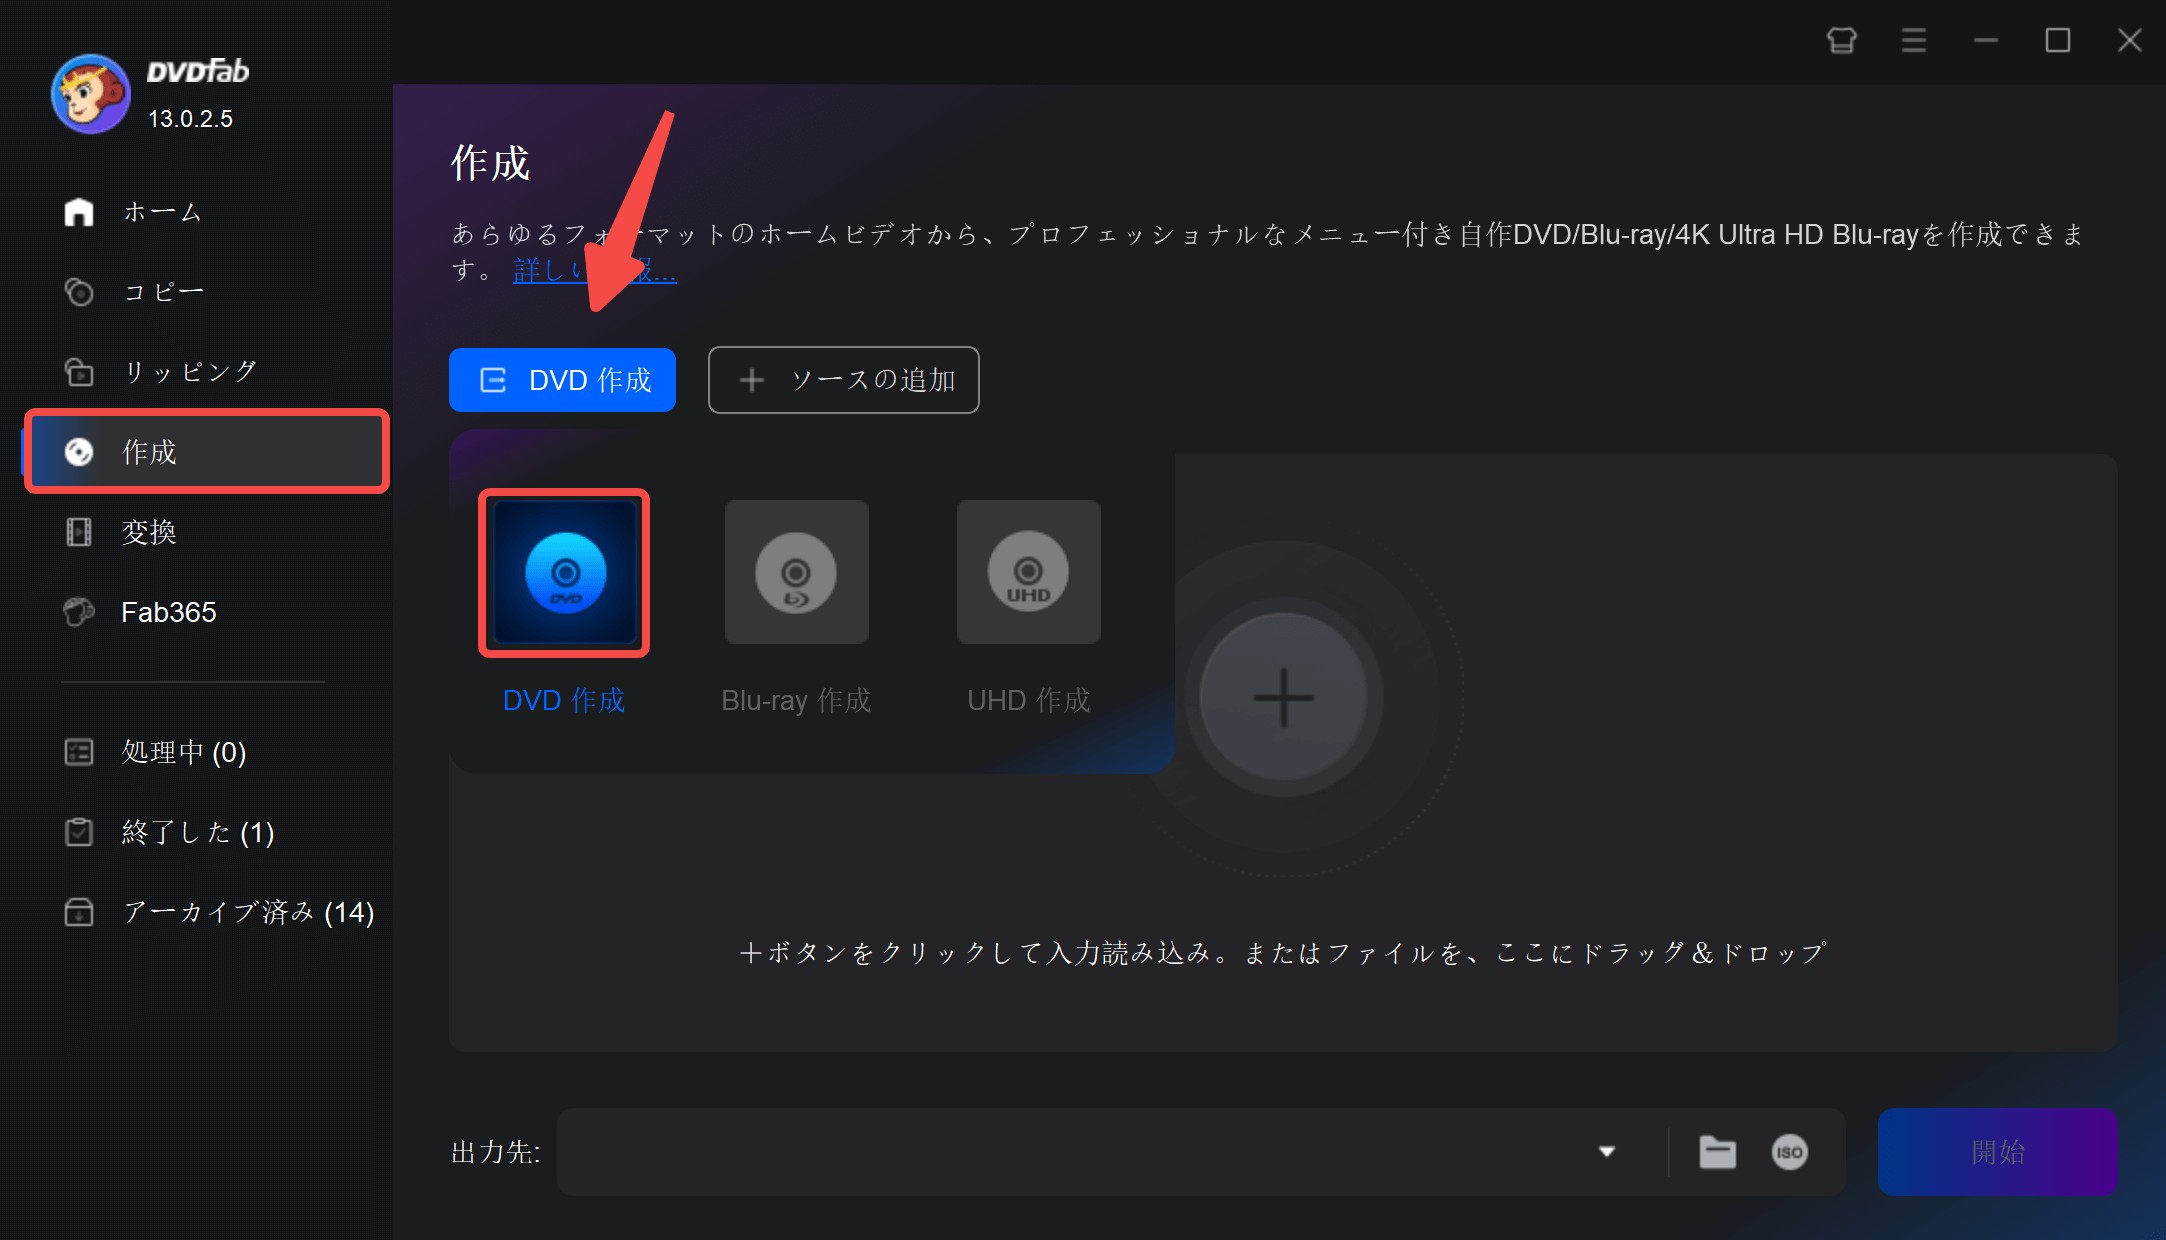The height and width of the screenshot is (1240, 2166).
Task: Click the UHD 作成 label text
Action: (x=1029, y=700)
